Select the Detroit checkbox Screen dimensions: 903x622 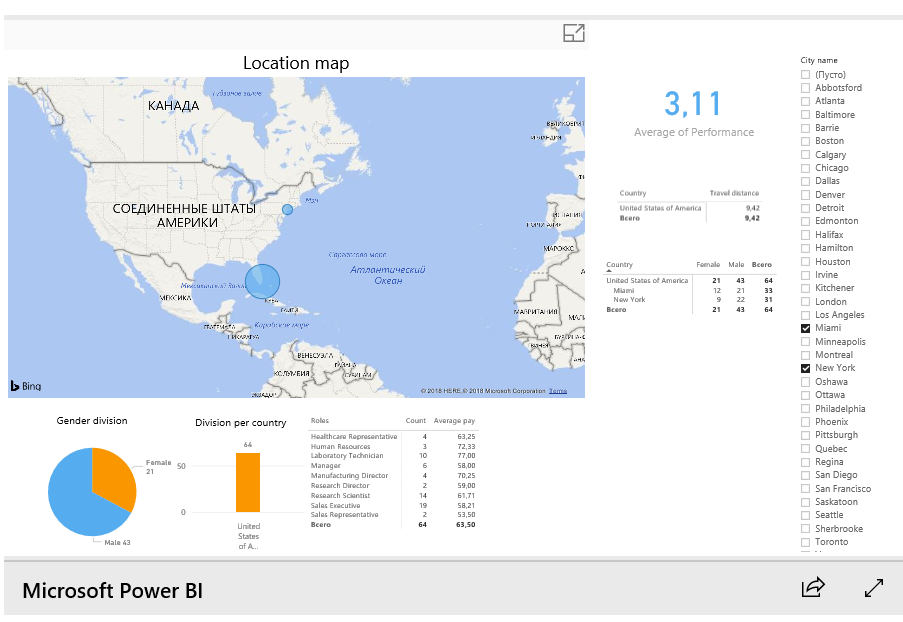pos(806,208)
